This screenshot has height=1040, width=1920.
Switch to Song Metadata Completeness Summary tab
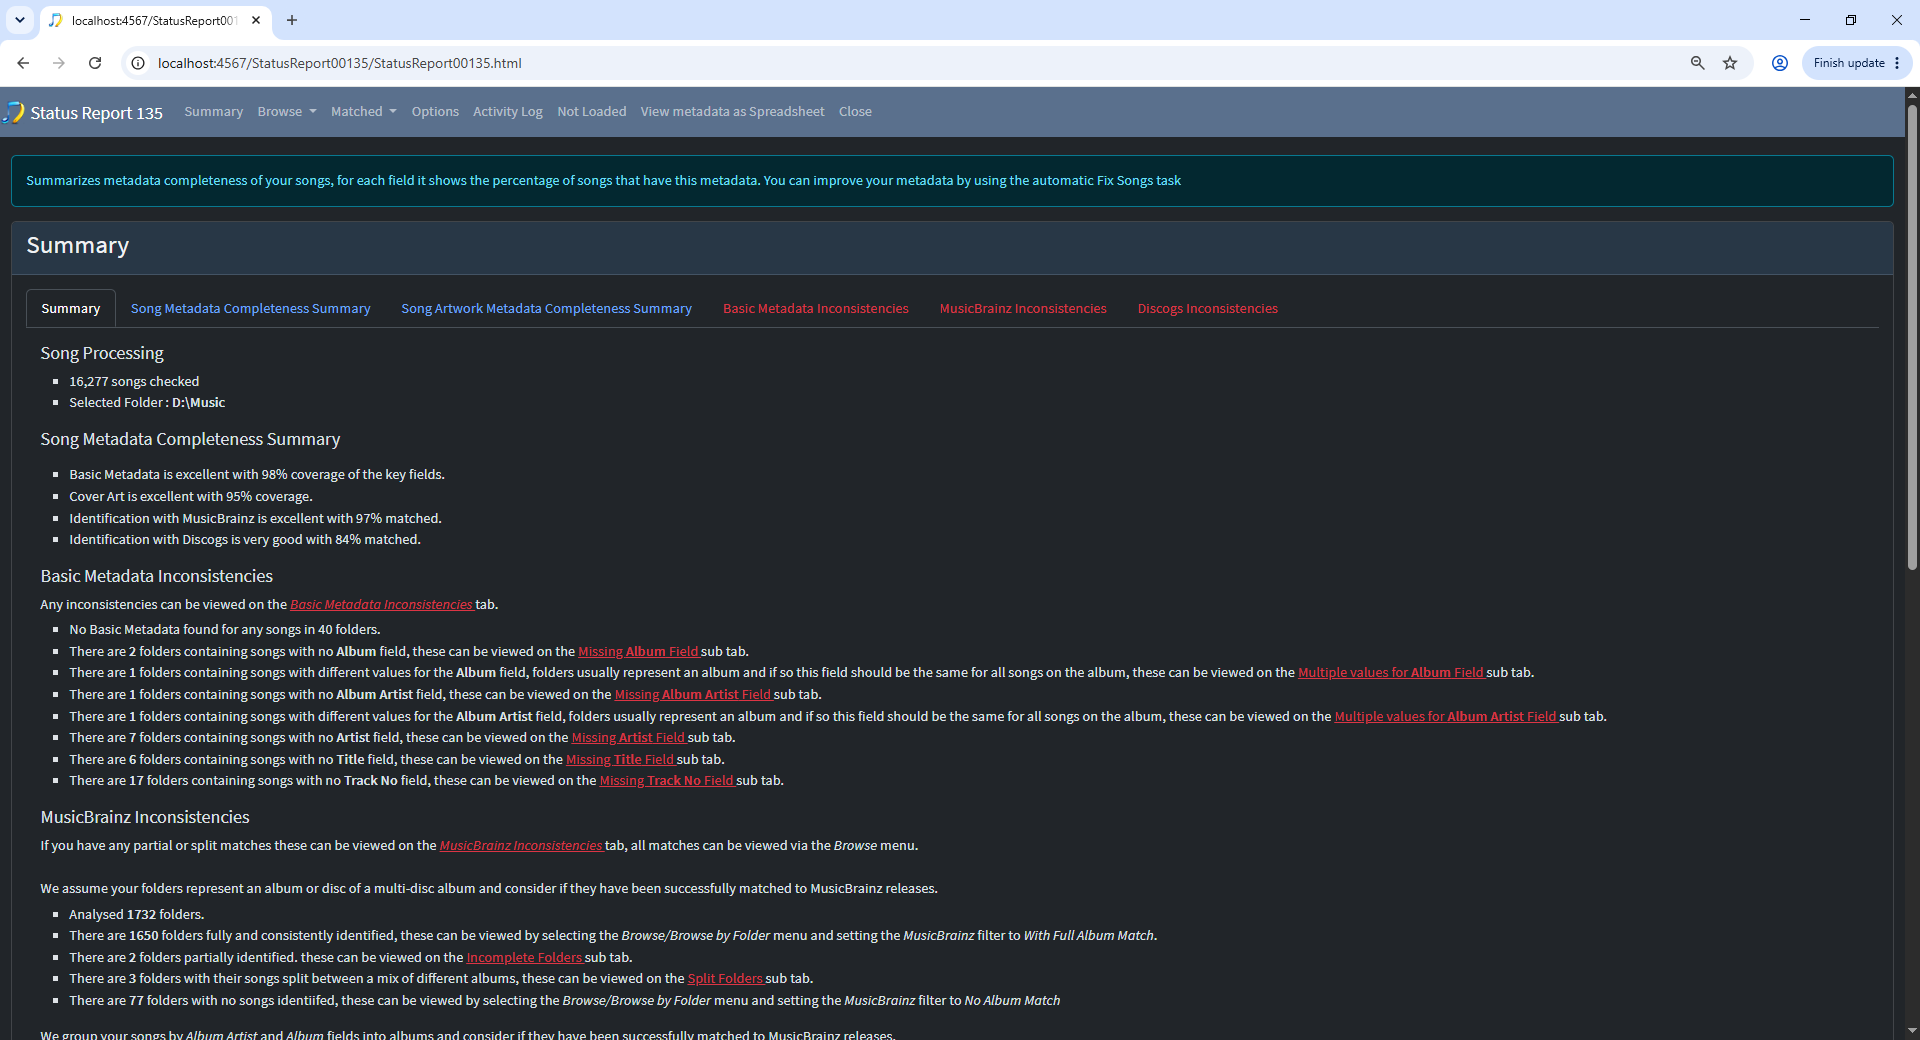click(x=250, y=309)
